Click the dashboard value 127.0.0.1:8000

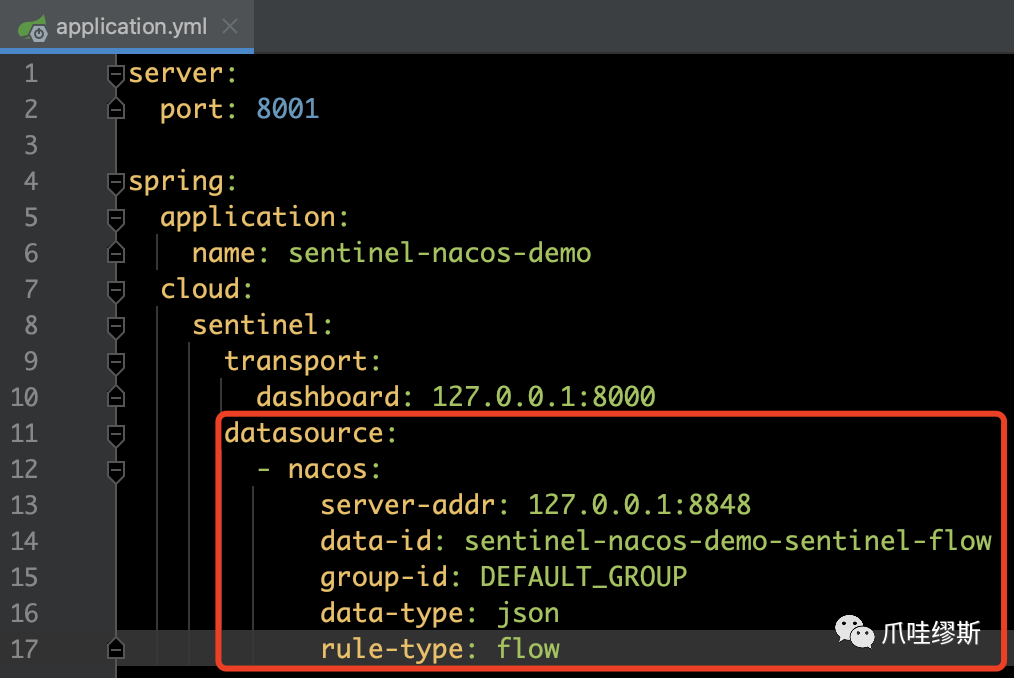point(543,397)
